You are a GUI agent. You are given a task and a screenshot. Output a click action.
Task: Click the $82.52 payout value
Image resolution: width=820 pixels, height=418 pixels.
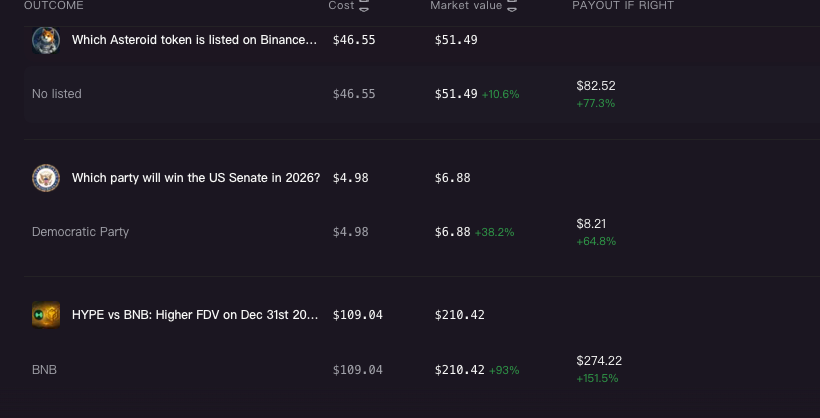(x=596, y=86)
